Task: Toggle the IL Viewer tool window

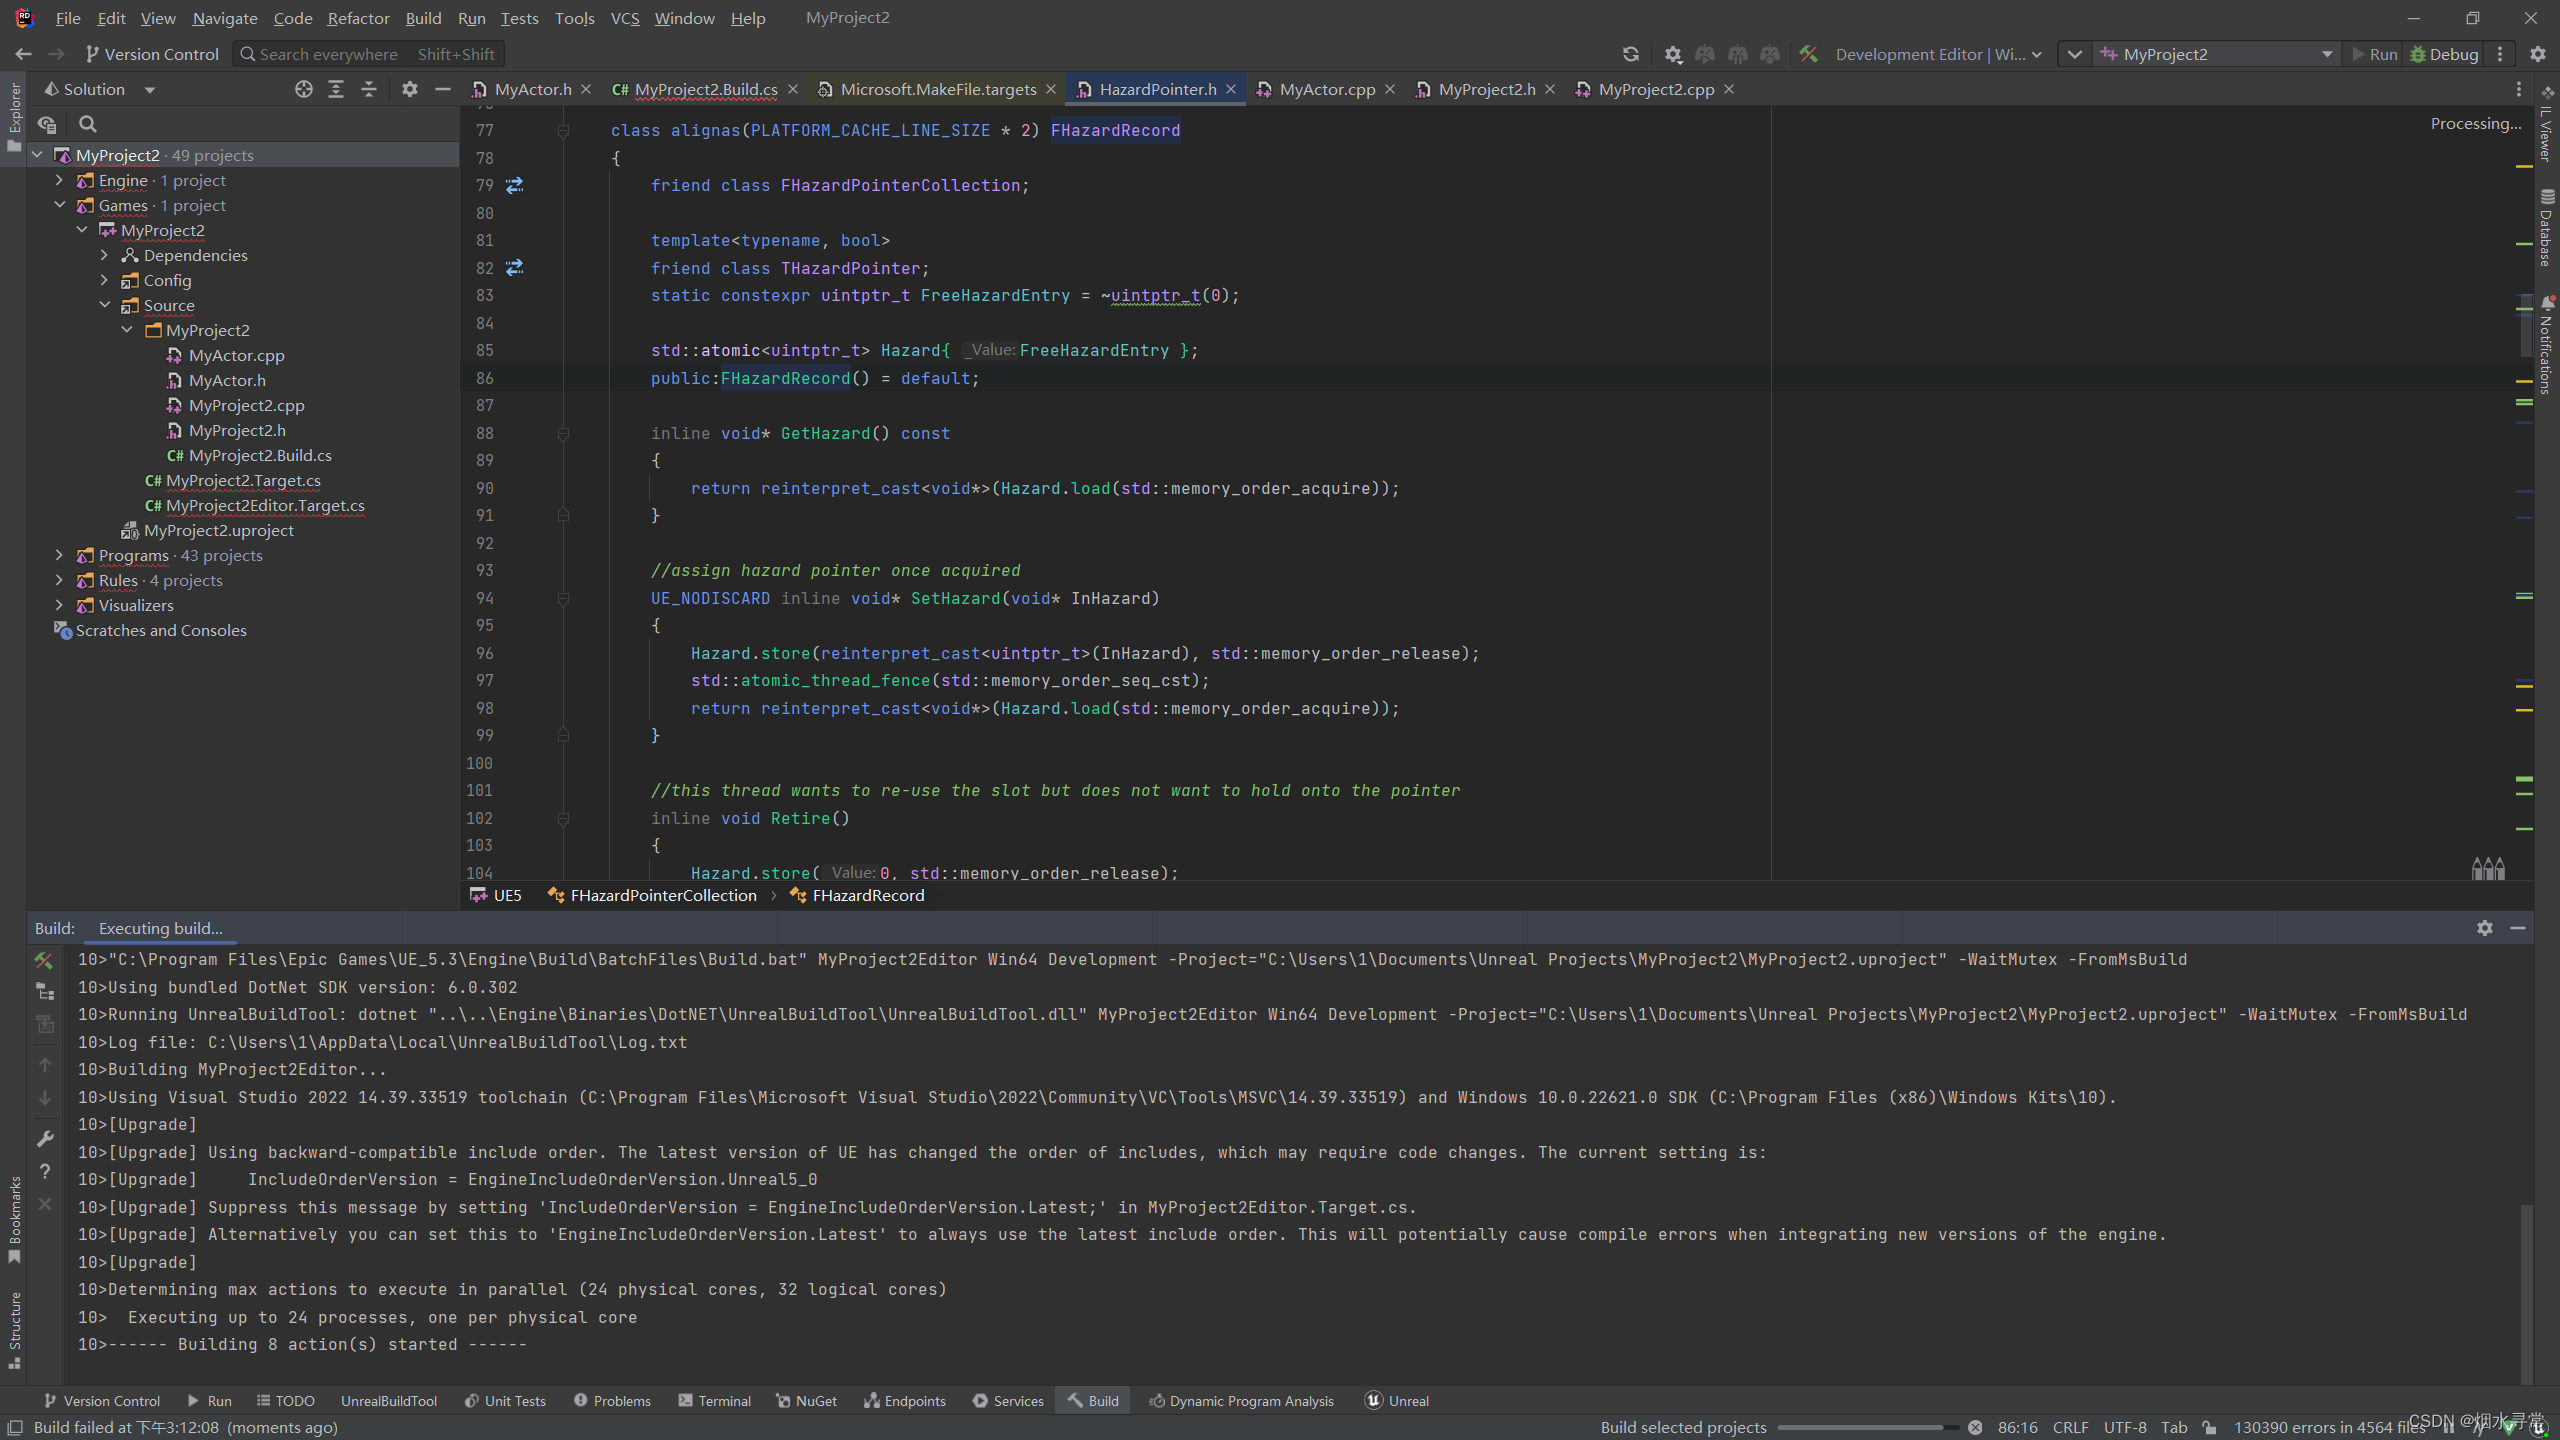Action: coord(2546,124)
